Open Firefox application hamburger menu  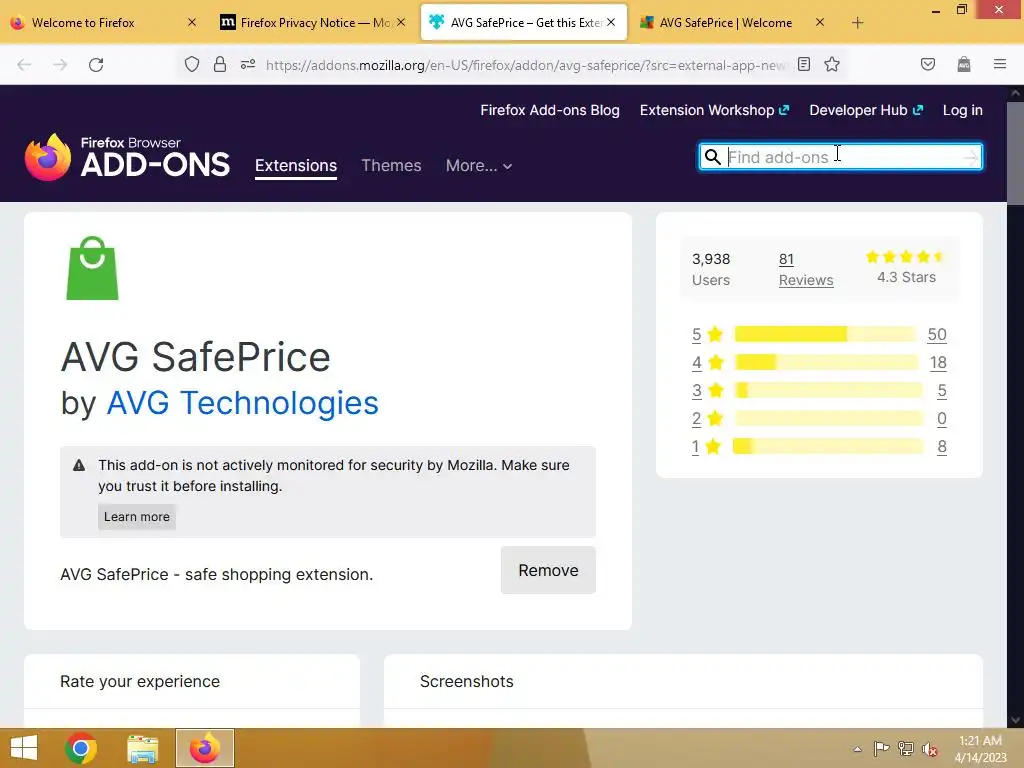tap(1000, 65)
